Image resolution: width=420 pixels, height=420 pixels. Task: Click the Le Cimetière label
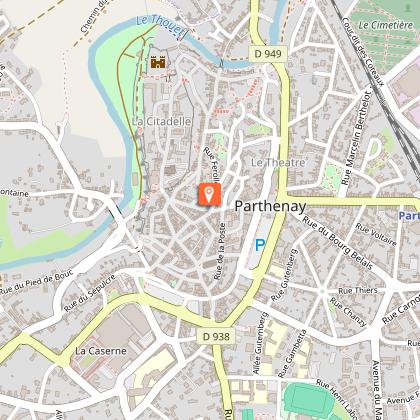click(386, 25)
